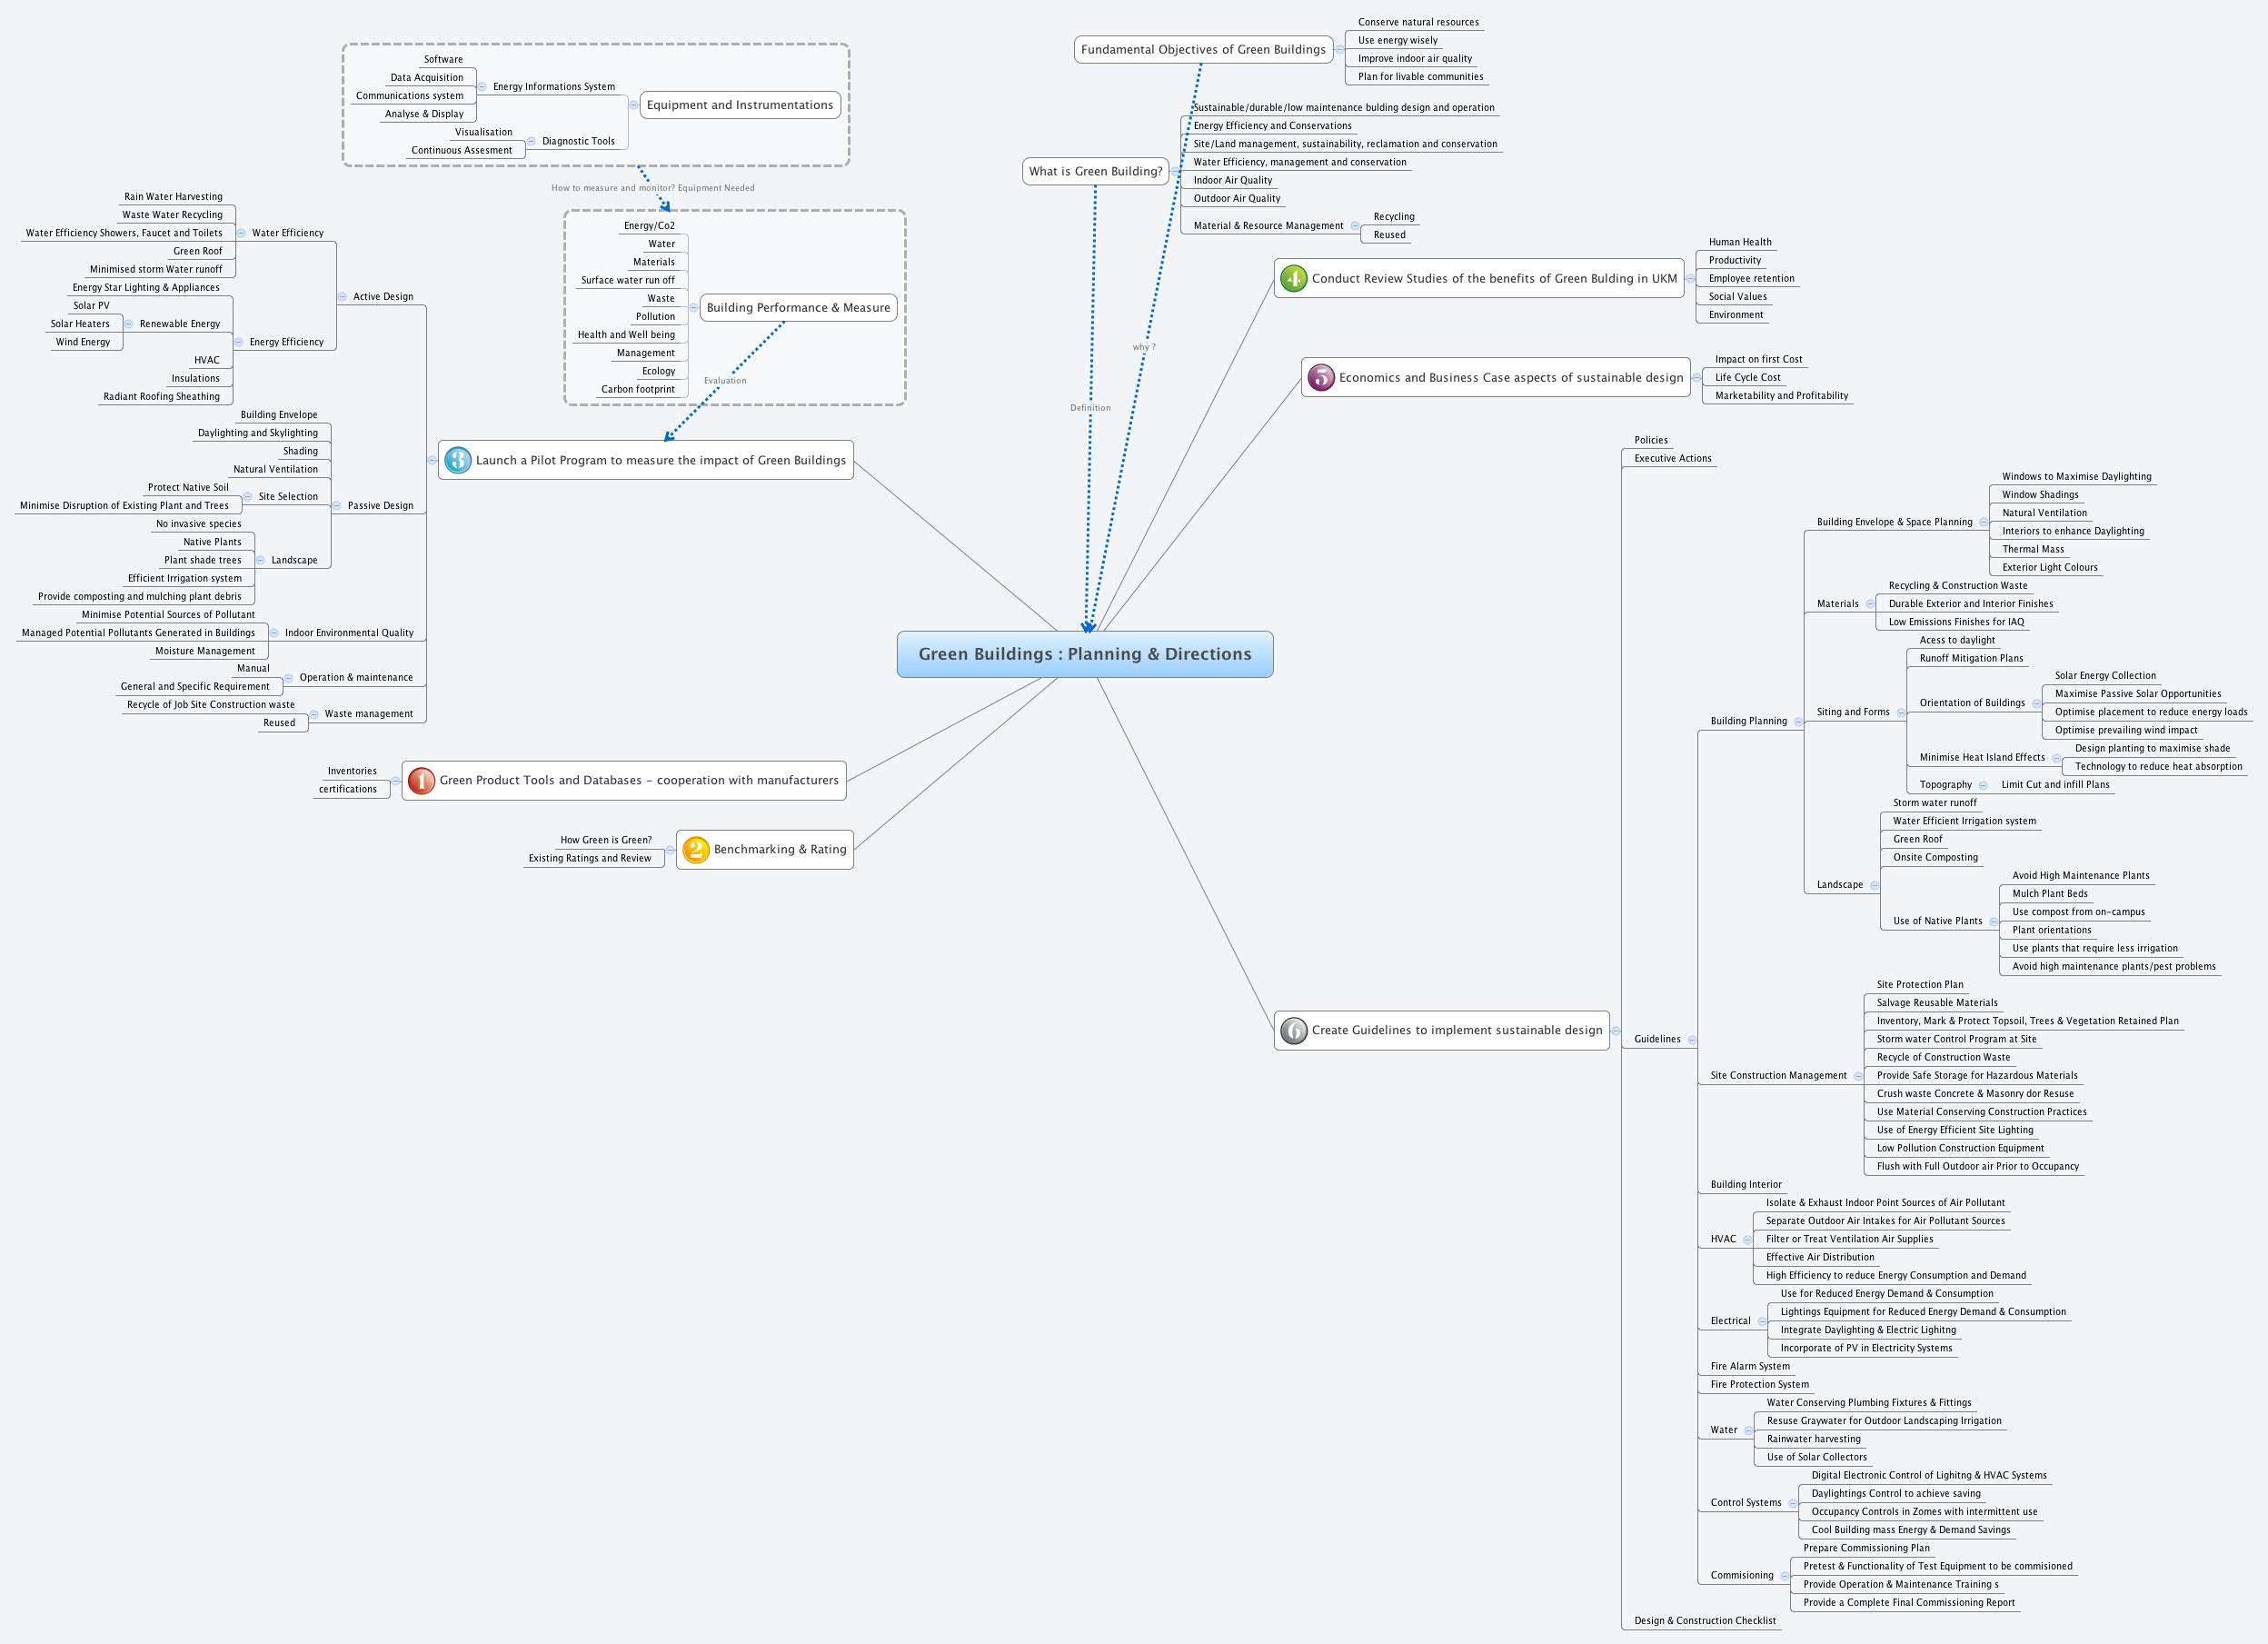The width and height of the screenshot is (2268, 1644).
Task: Click priority marker 4 on Conduct Review Studies topic
Action: click(x=1293, y=279)
